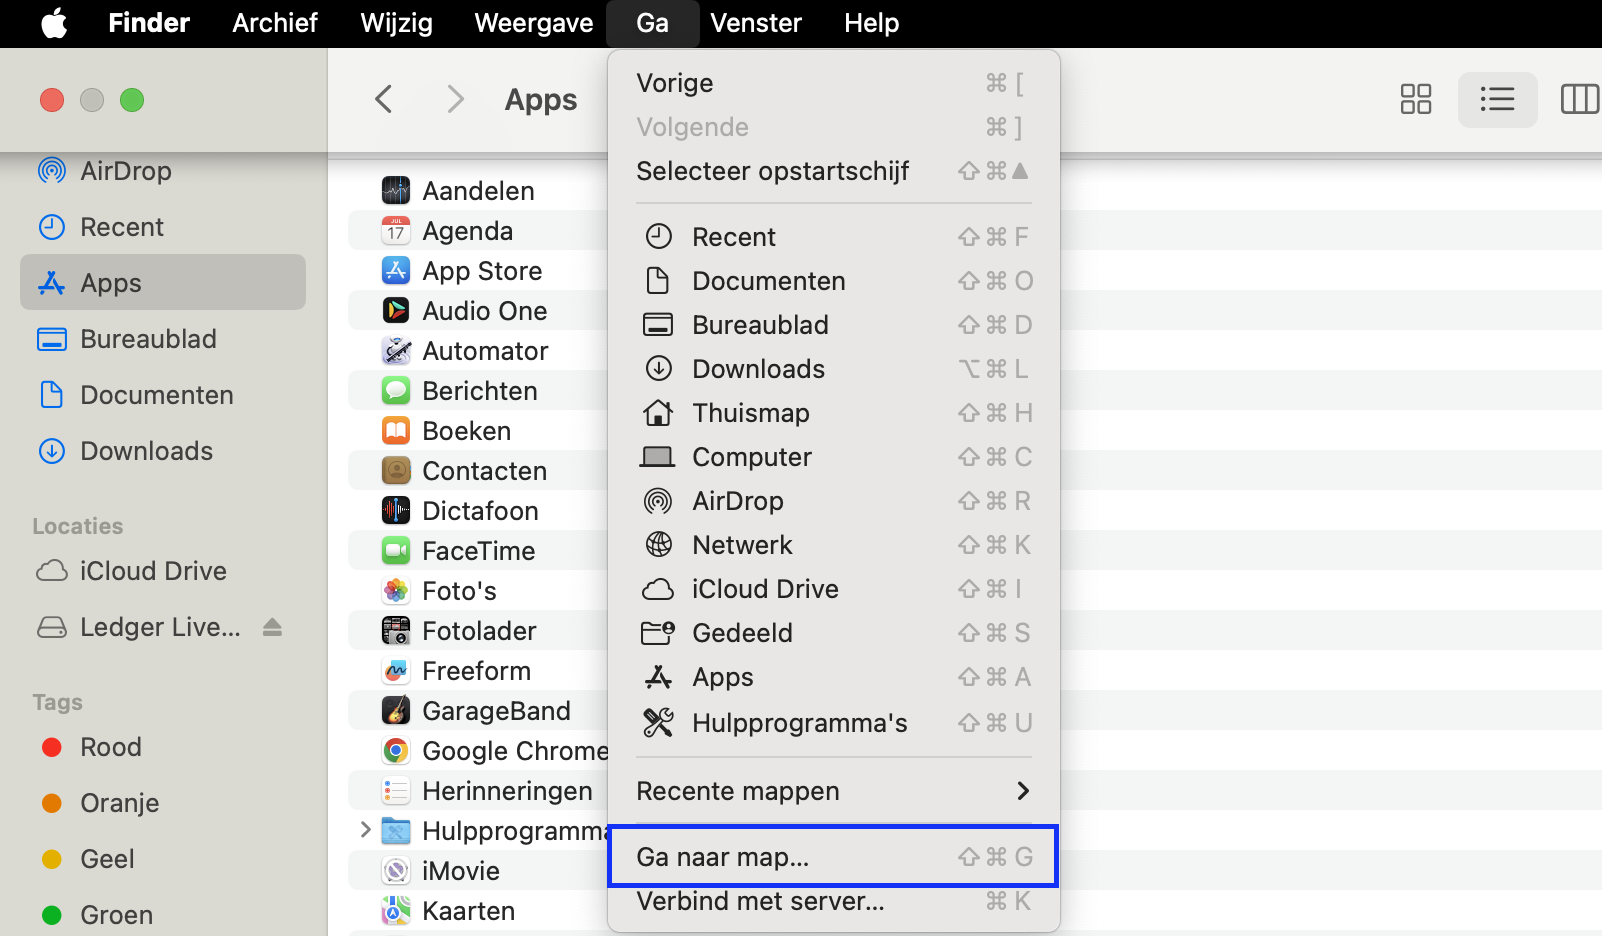The height and width of the screenshot is (936, 1602).
Task: Switch to column view
Action: pos(1580,99)
